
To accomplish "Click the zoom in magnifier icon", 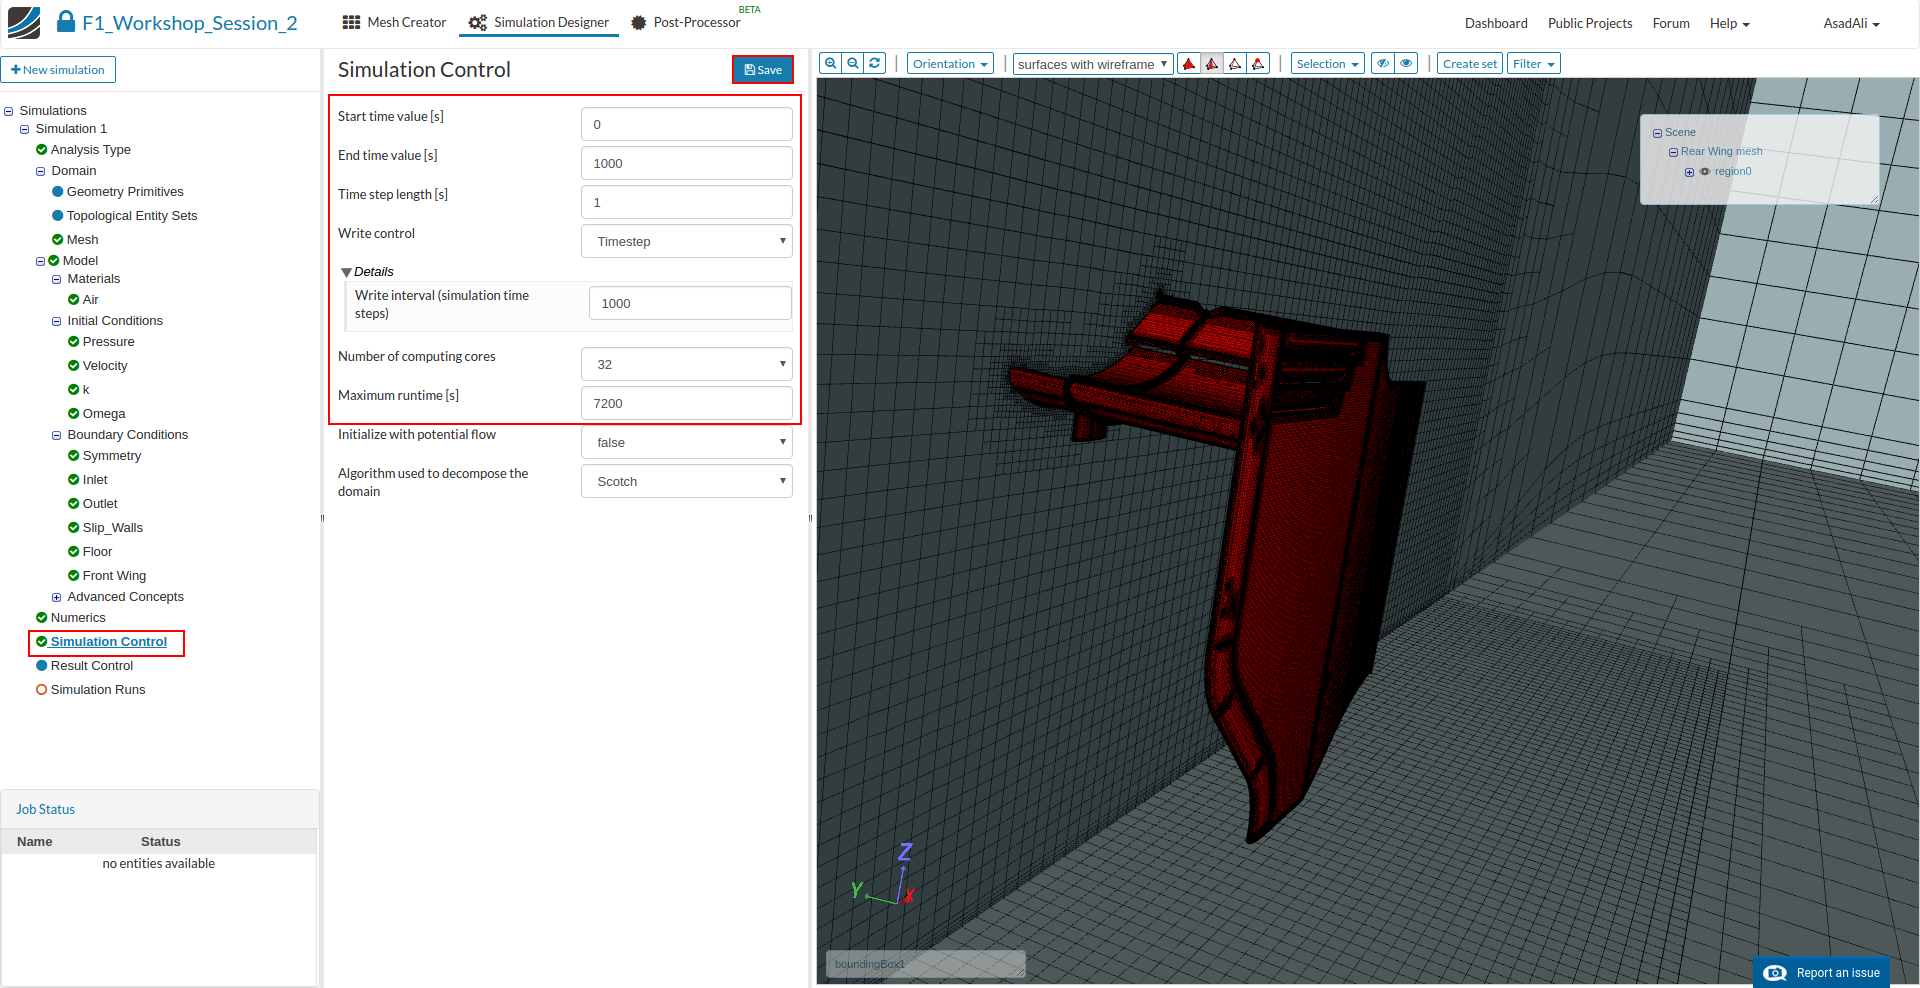I will pyautogui.click(x=830, y=63).
